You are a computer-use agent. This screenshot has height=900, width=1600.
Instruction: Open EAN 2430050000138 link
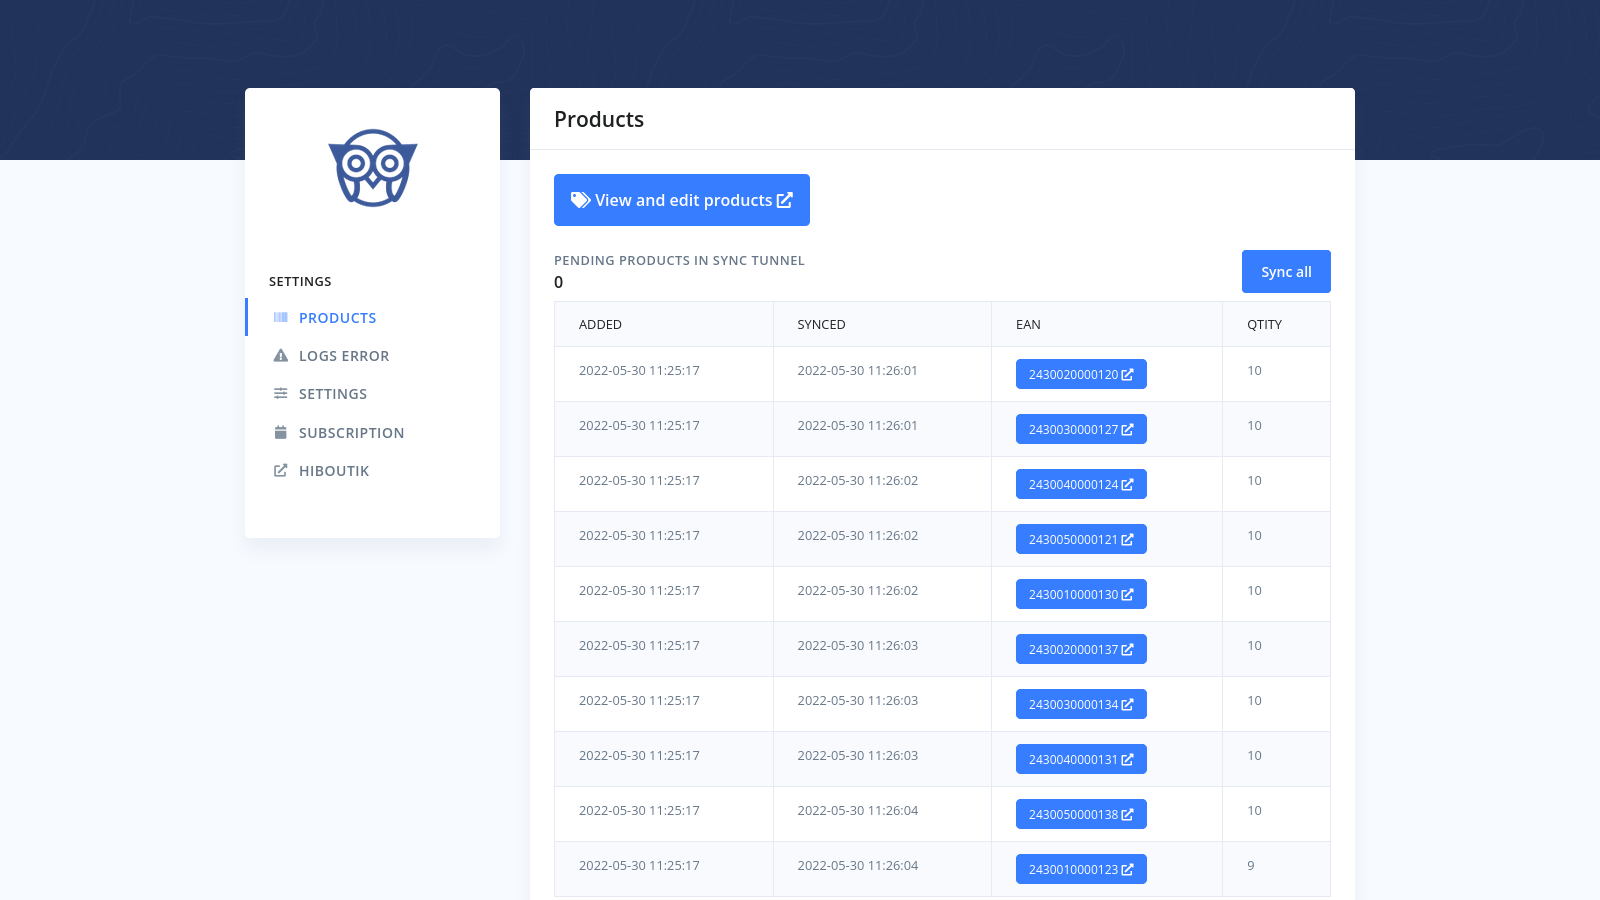point(1081,814)
